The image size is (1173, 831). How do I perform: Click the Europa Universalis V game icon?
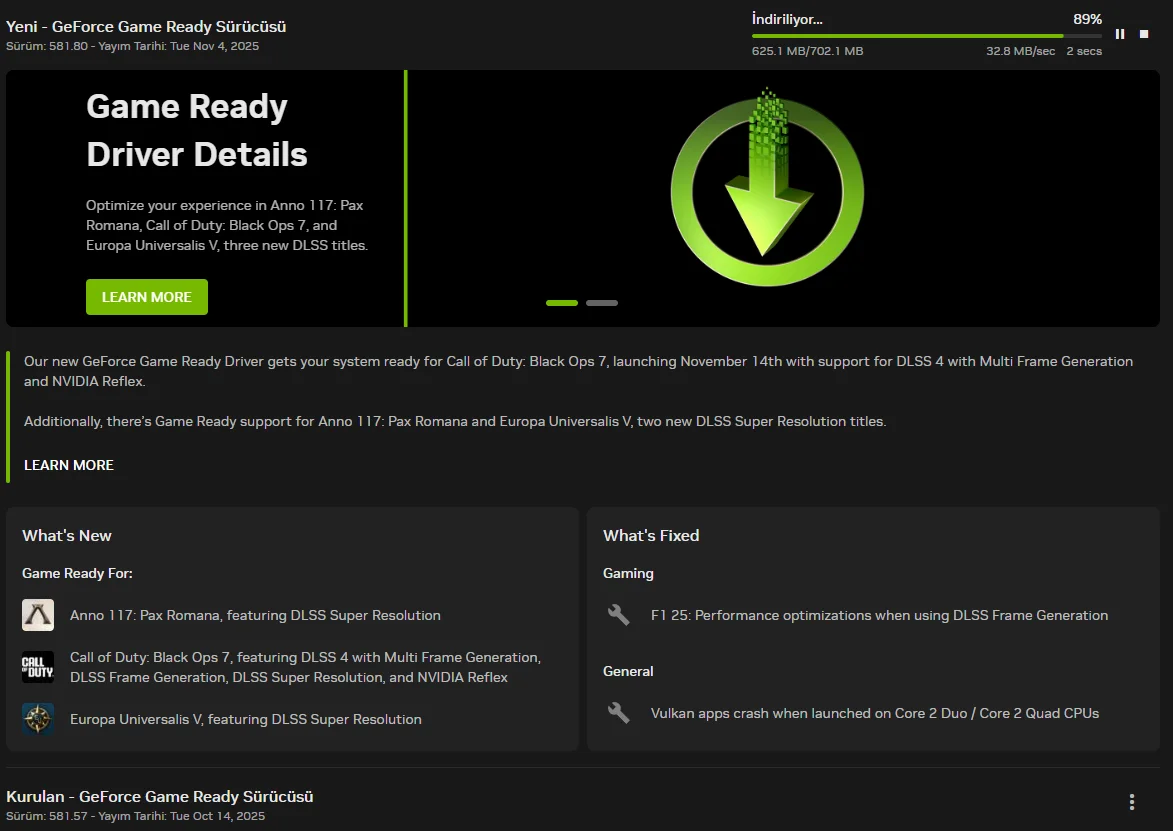[x=38, y=719]
